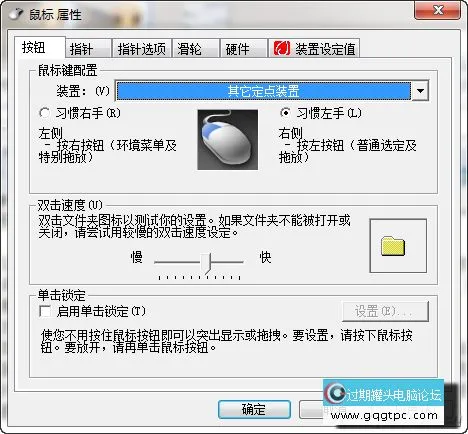Switch to the 指针 tab
The height and width of the screenshot is (434, 468).
(88, 49)
